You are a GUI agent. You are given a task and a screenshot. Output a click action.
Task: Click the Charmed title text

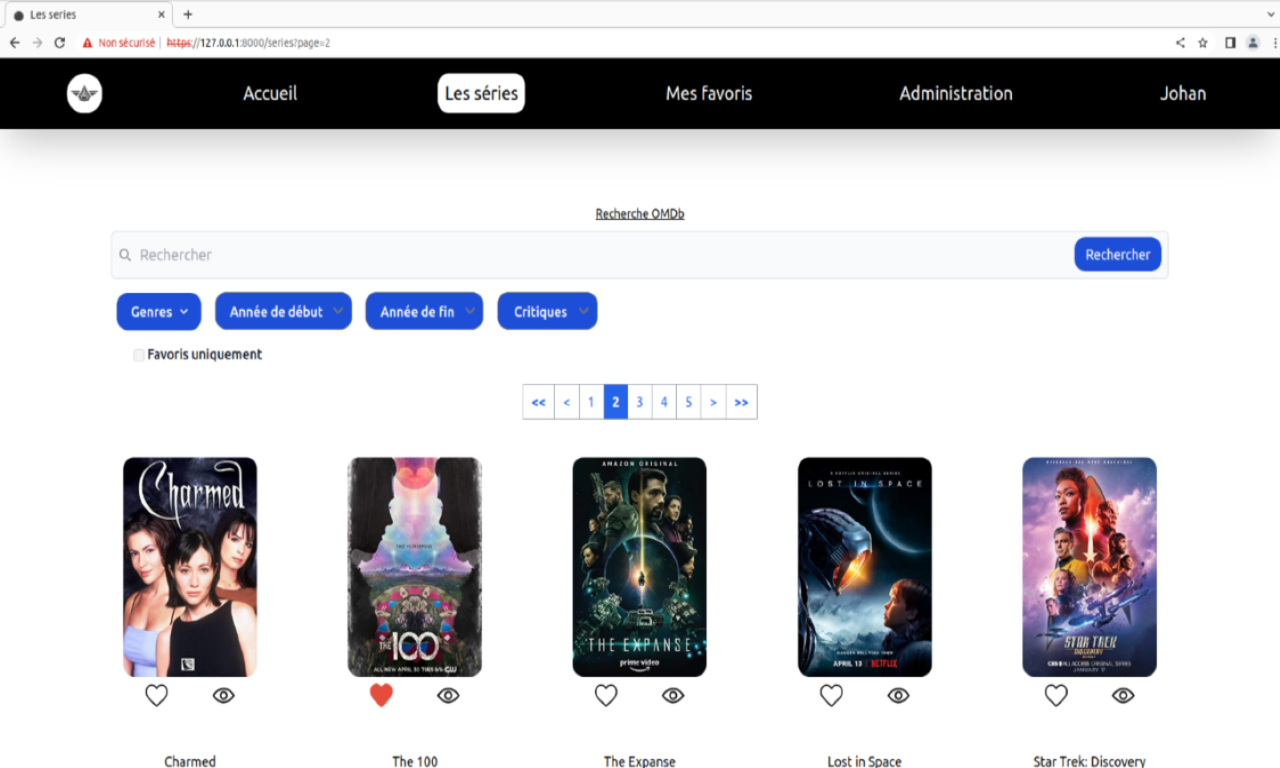[x=190, y=761]
